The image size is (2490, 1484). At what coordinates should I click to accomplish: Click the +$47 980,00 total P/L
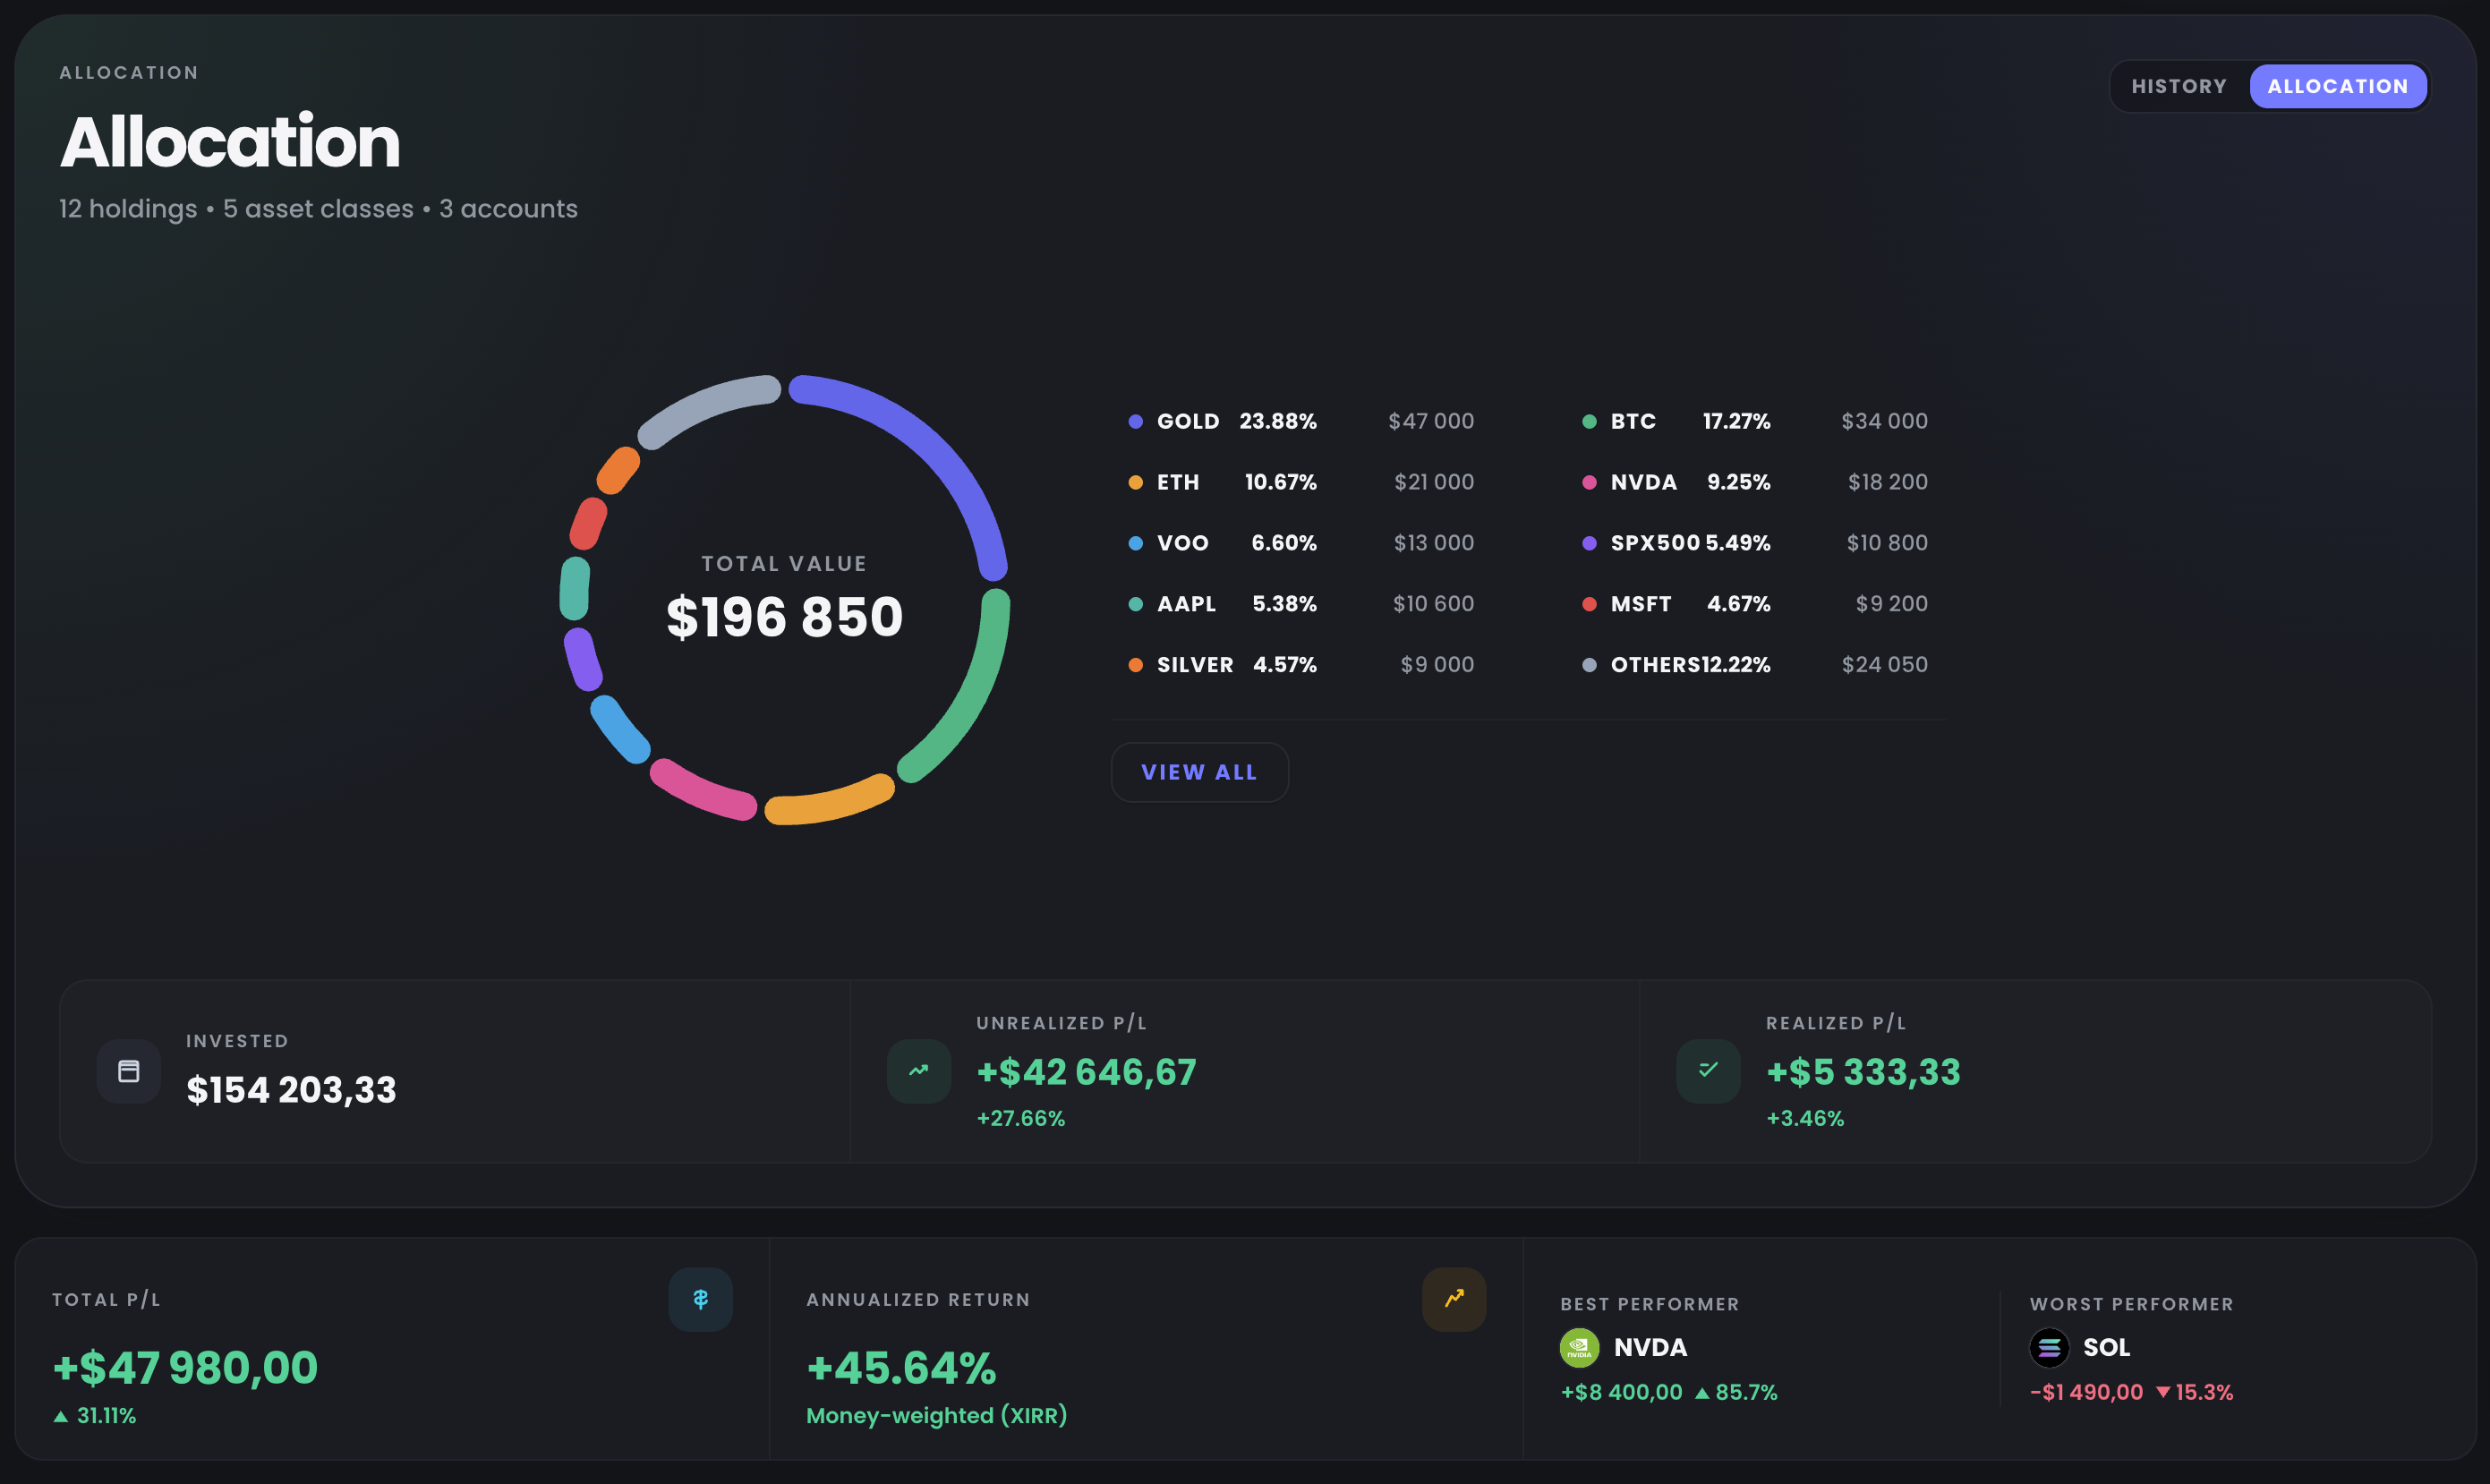pyautogui.click(x=185, y=1368)
